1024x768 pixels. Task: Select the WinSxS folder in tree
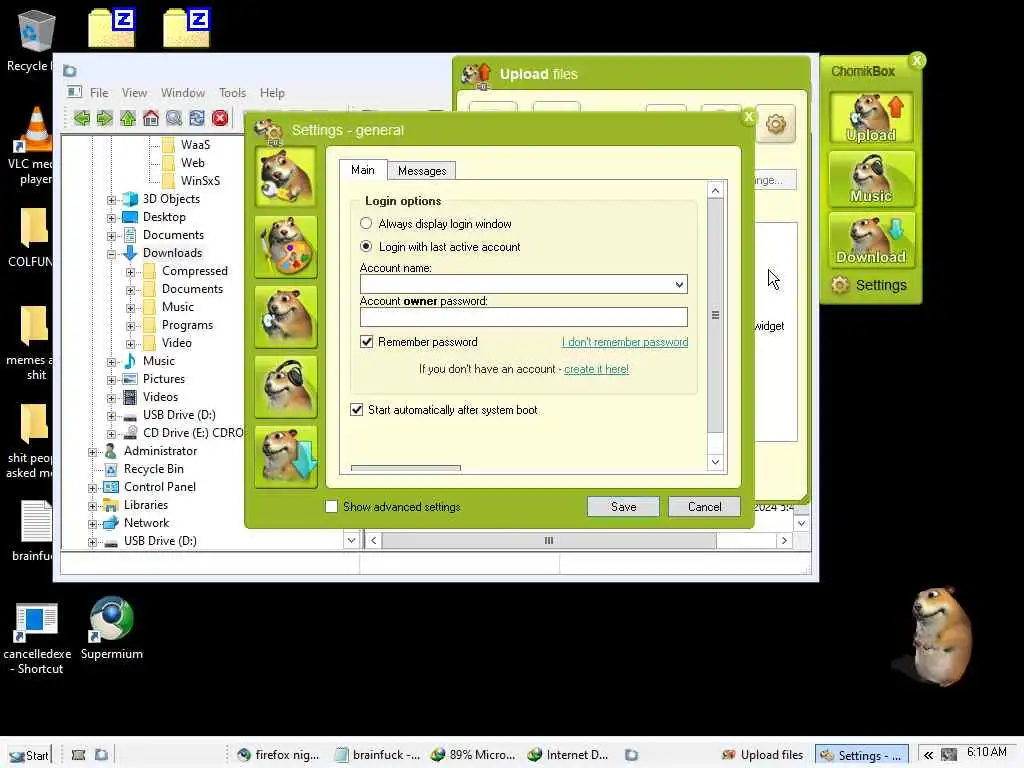[x=200, y=181]
